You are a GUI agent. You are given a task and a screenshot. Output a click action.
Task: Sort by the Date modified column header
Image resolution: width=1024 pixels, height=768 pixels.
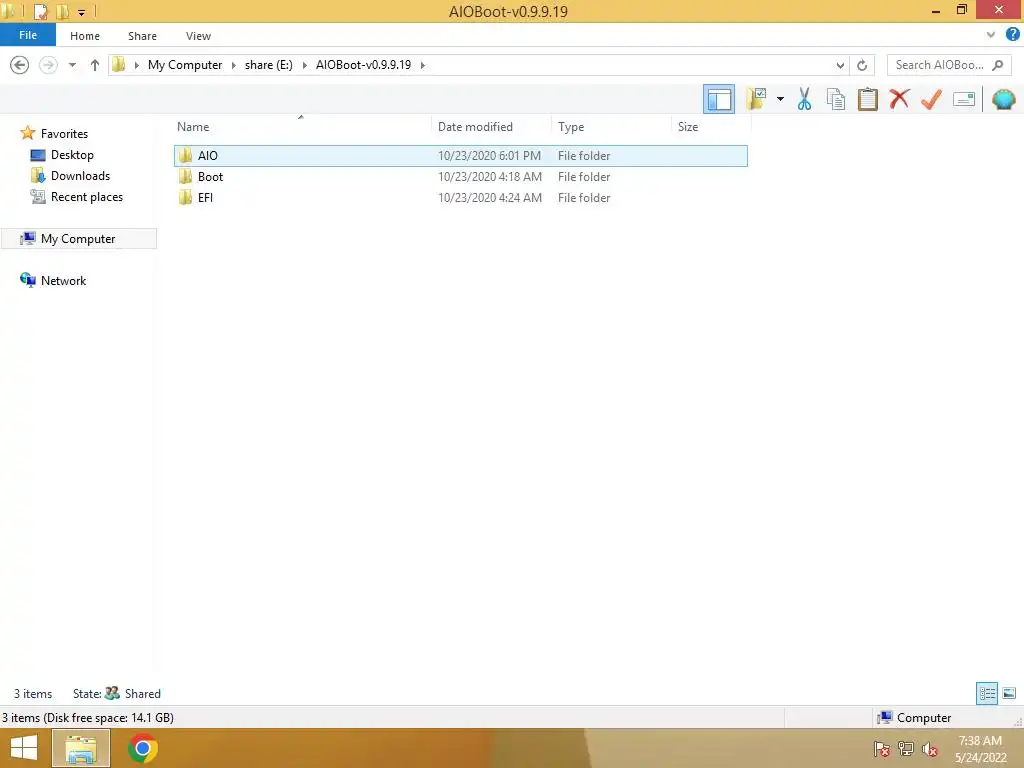tap(475, 127)
